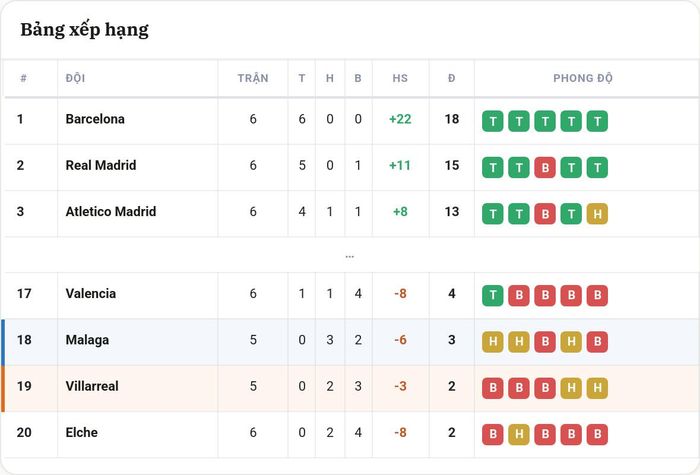Click Real Madrid's red B form badge

click(545, 167)
